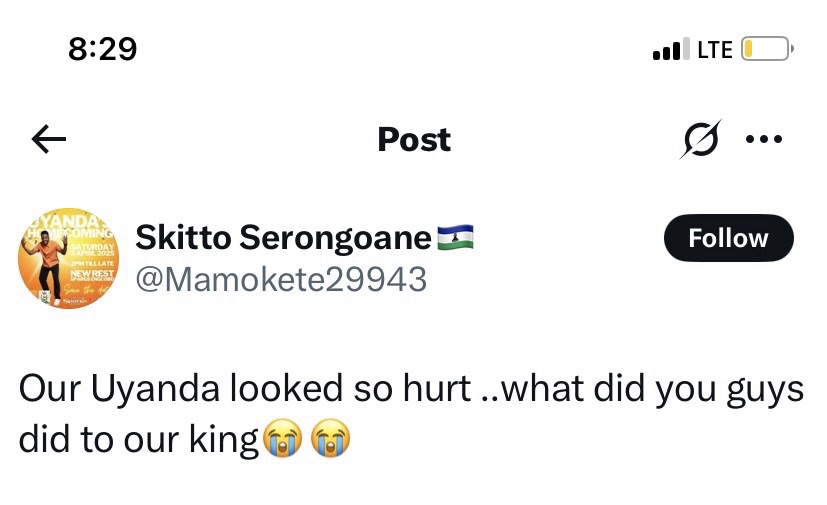Click the Lesotho flag emoji beside the name
This screenshot has width=827, height=505.
[x=455, y=237]
